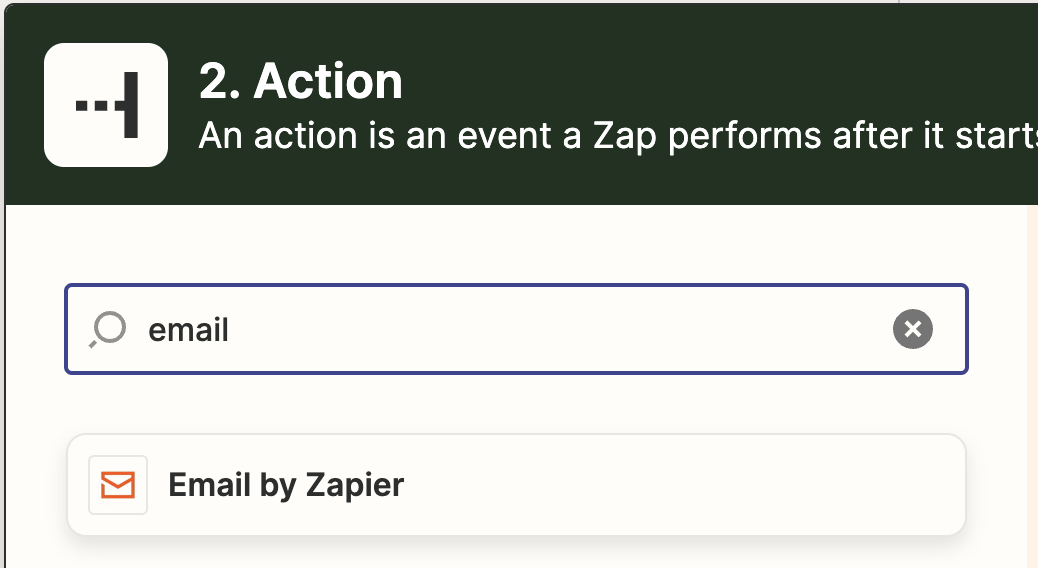Click empty space inside Email by Zapier card

(x=682, y=485)
